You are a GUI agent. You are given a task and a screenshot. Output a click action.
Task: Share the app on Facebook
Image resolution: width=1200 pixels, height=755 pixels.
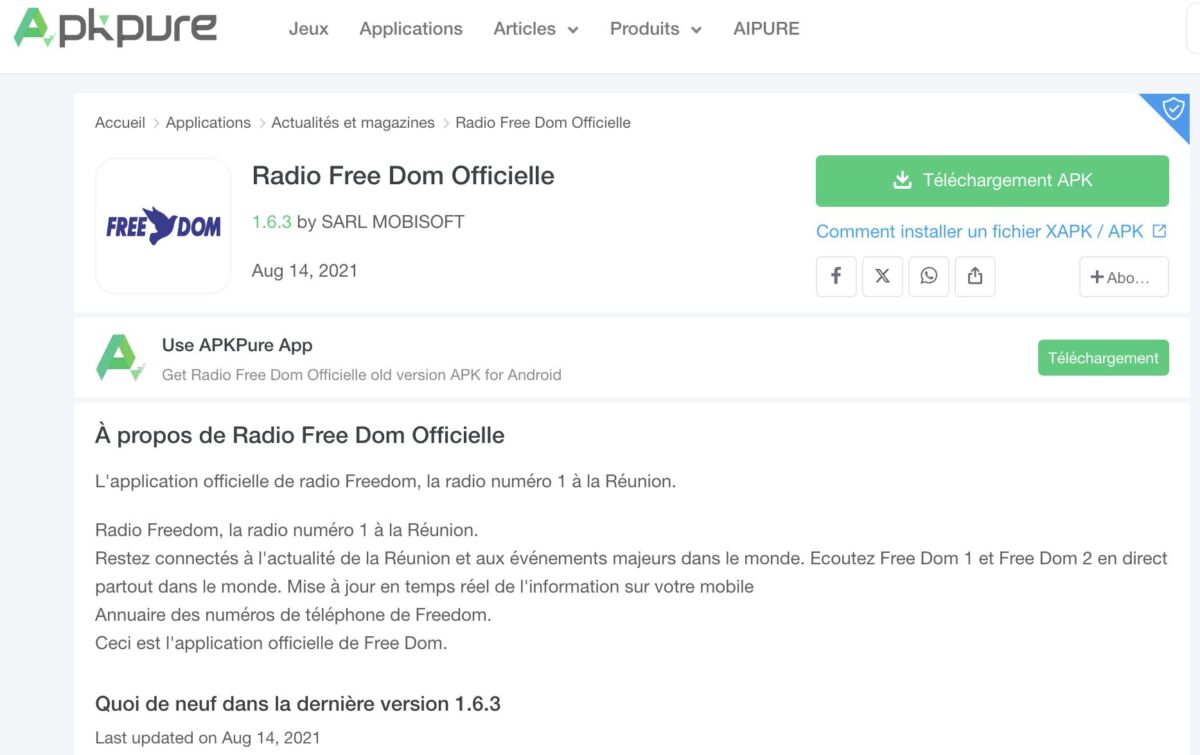pos(836,277)
